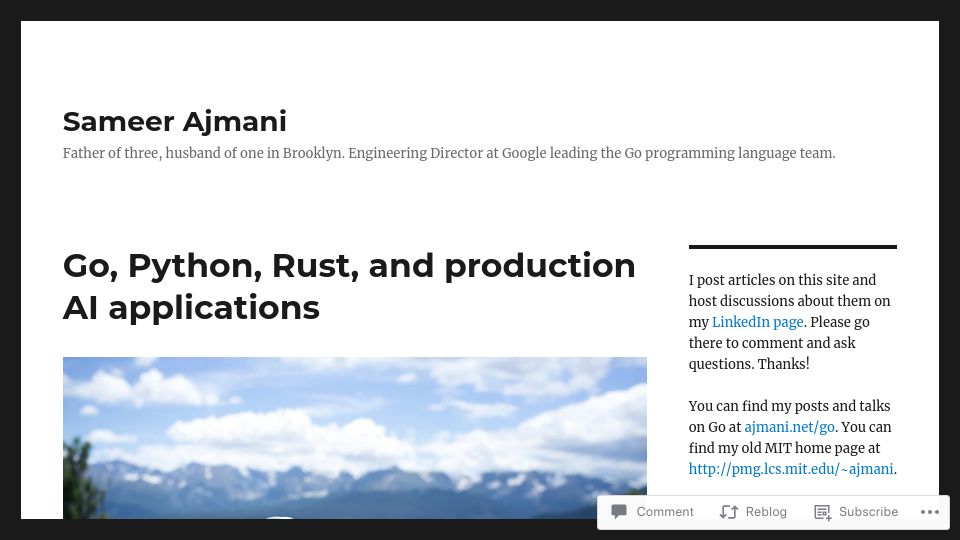Open the mountain featured image
This screenshot has width=960, height=540.
354,438
